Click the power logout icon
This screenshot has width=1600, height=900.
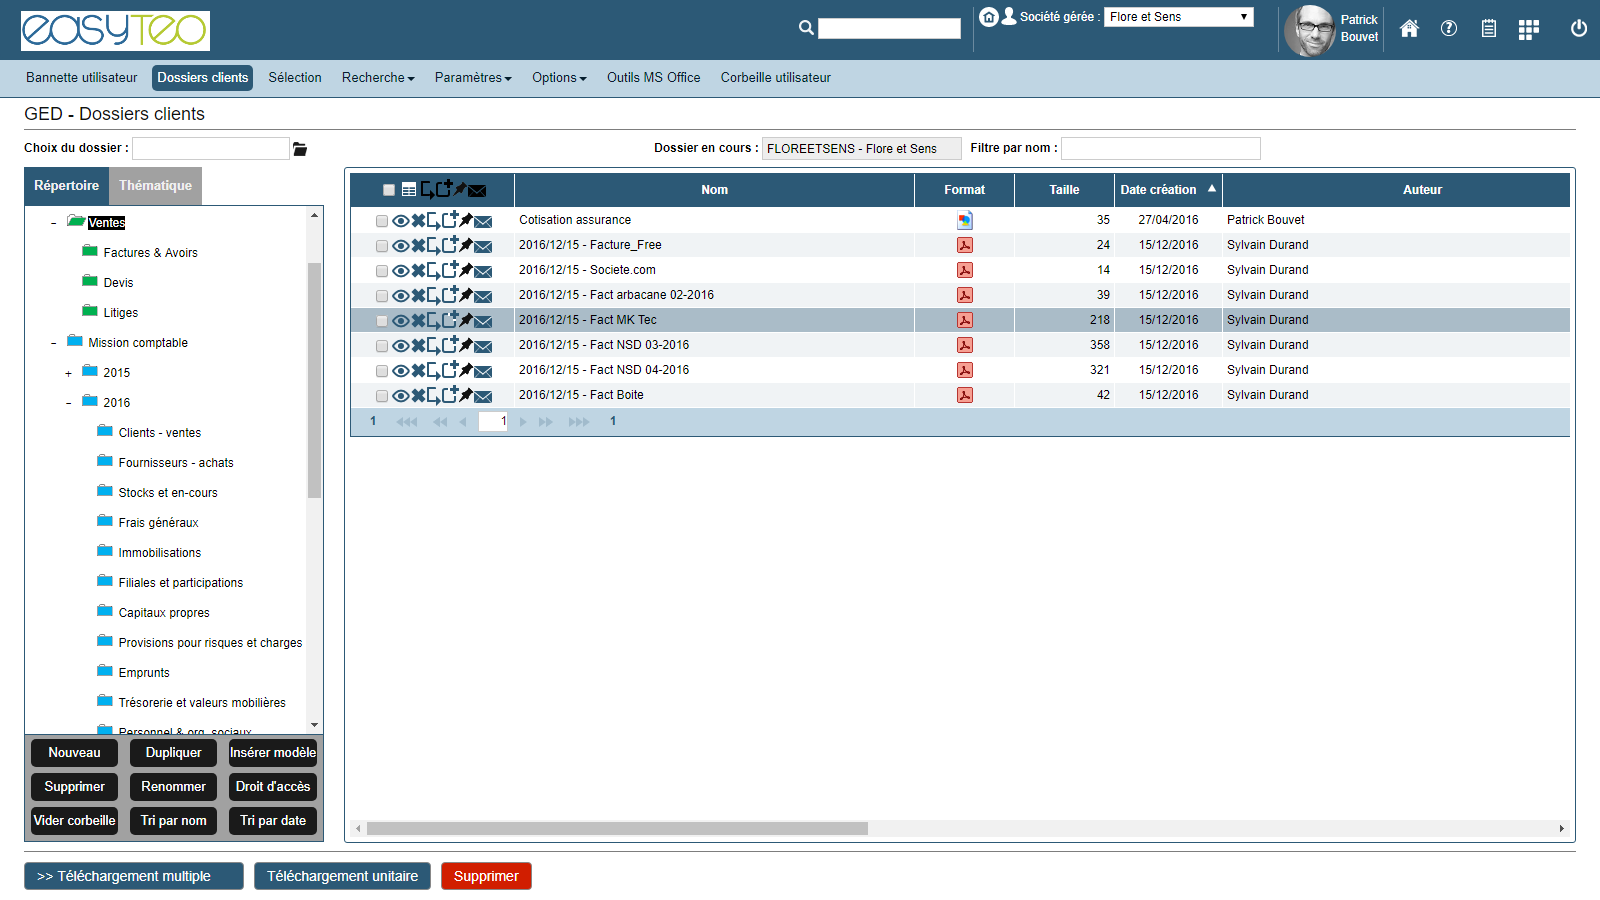[1578, 29]
